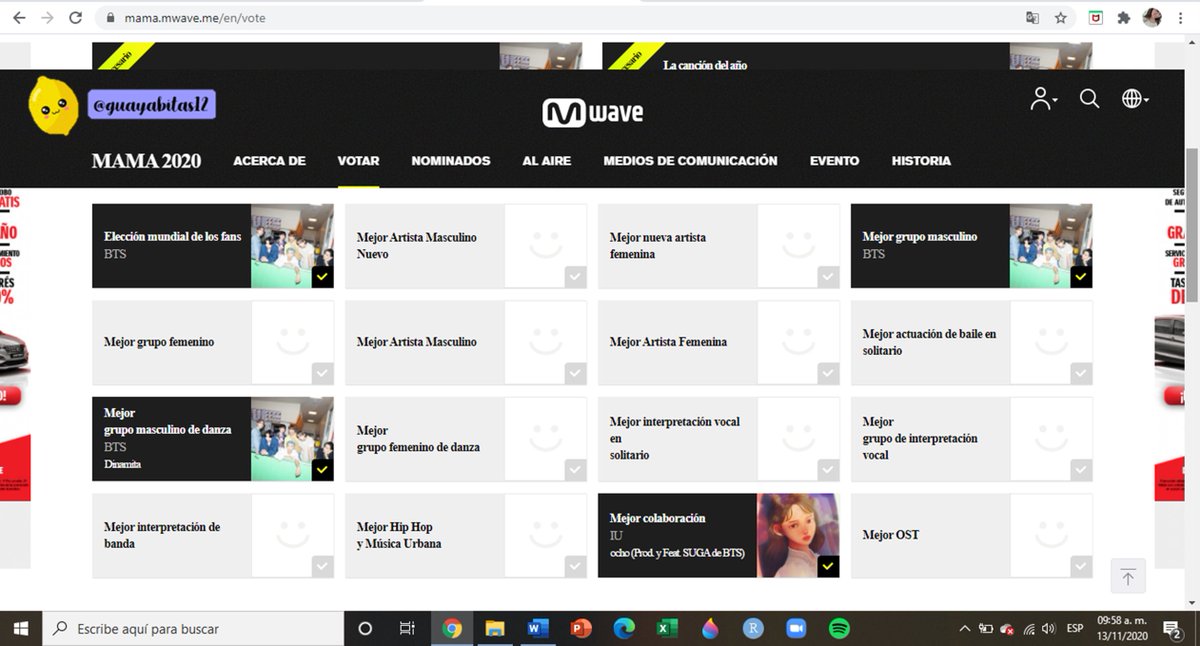Reload the page with the refresh icon
The image size is (1200, 646).
[x=76, y=18]
